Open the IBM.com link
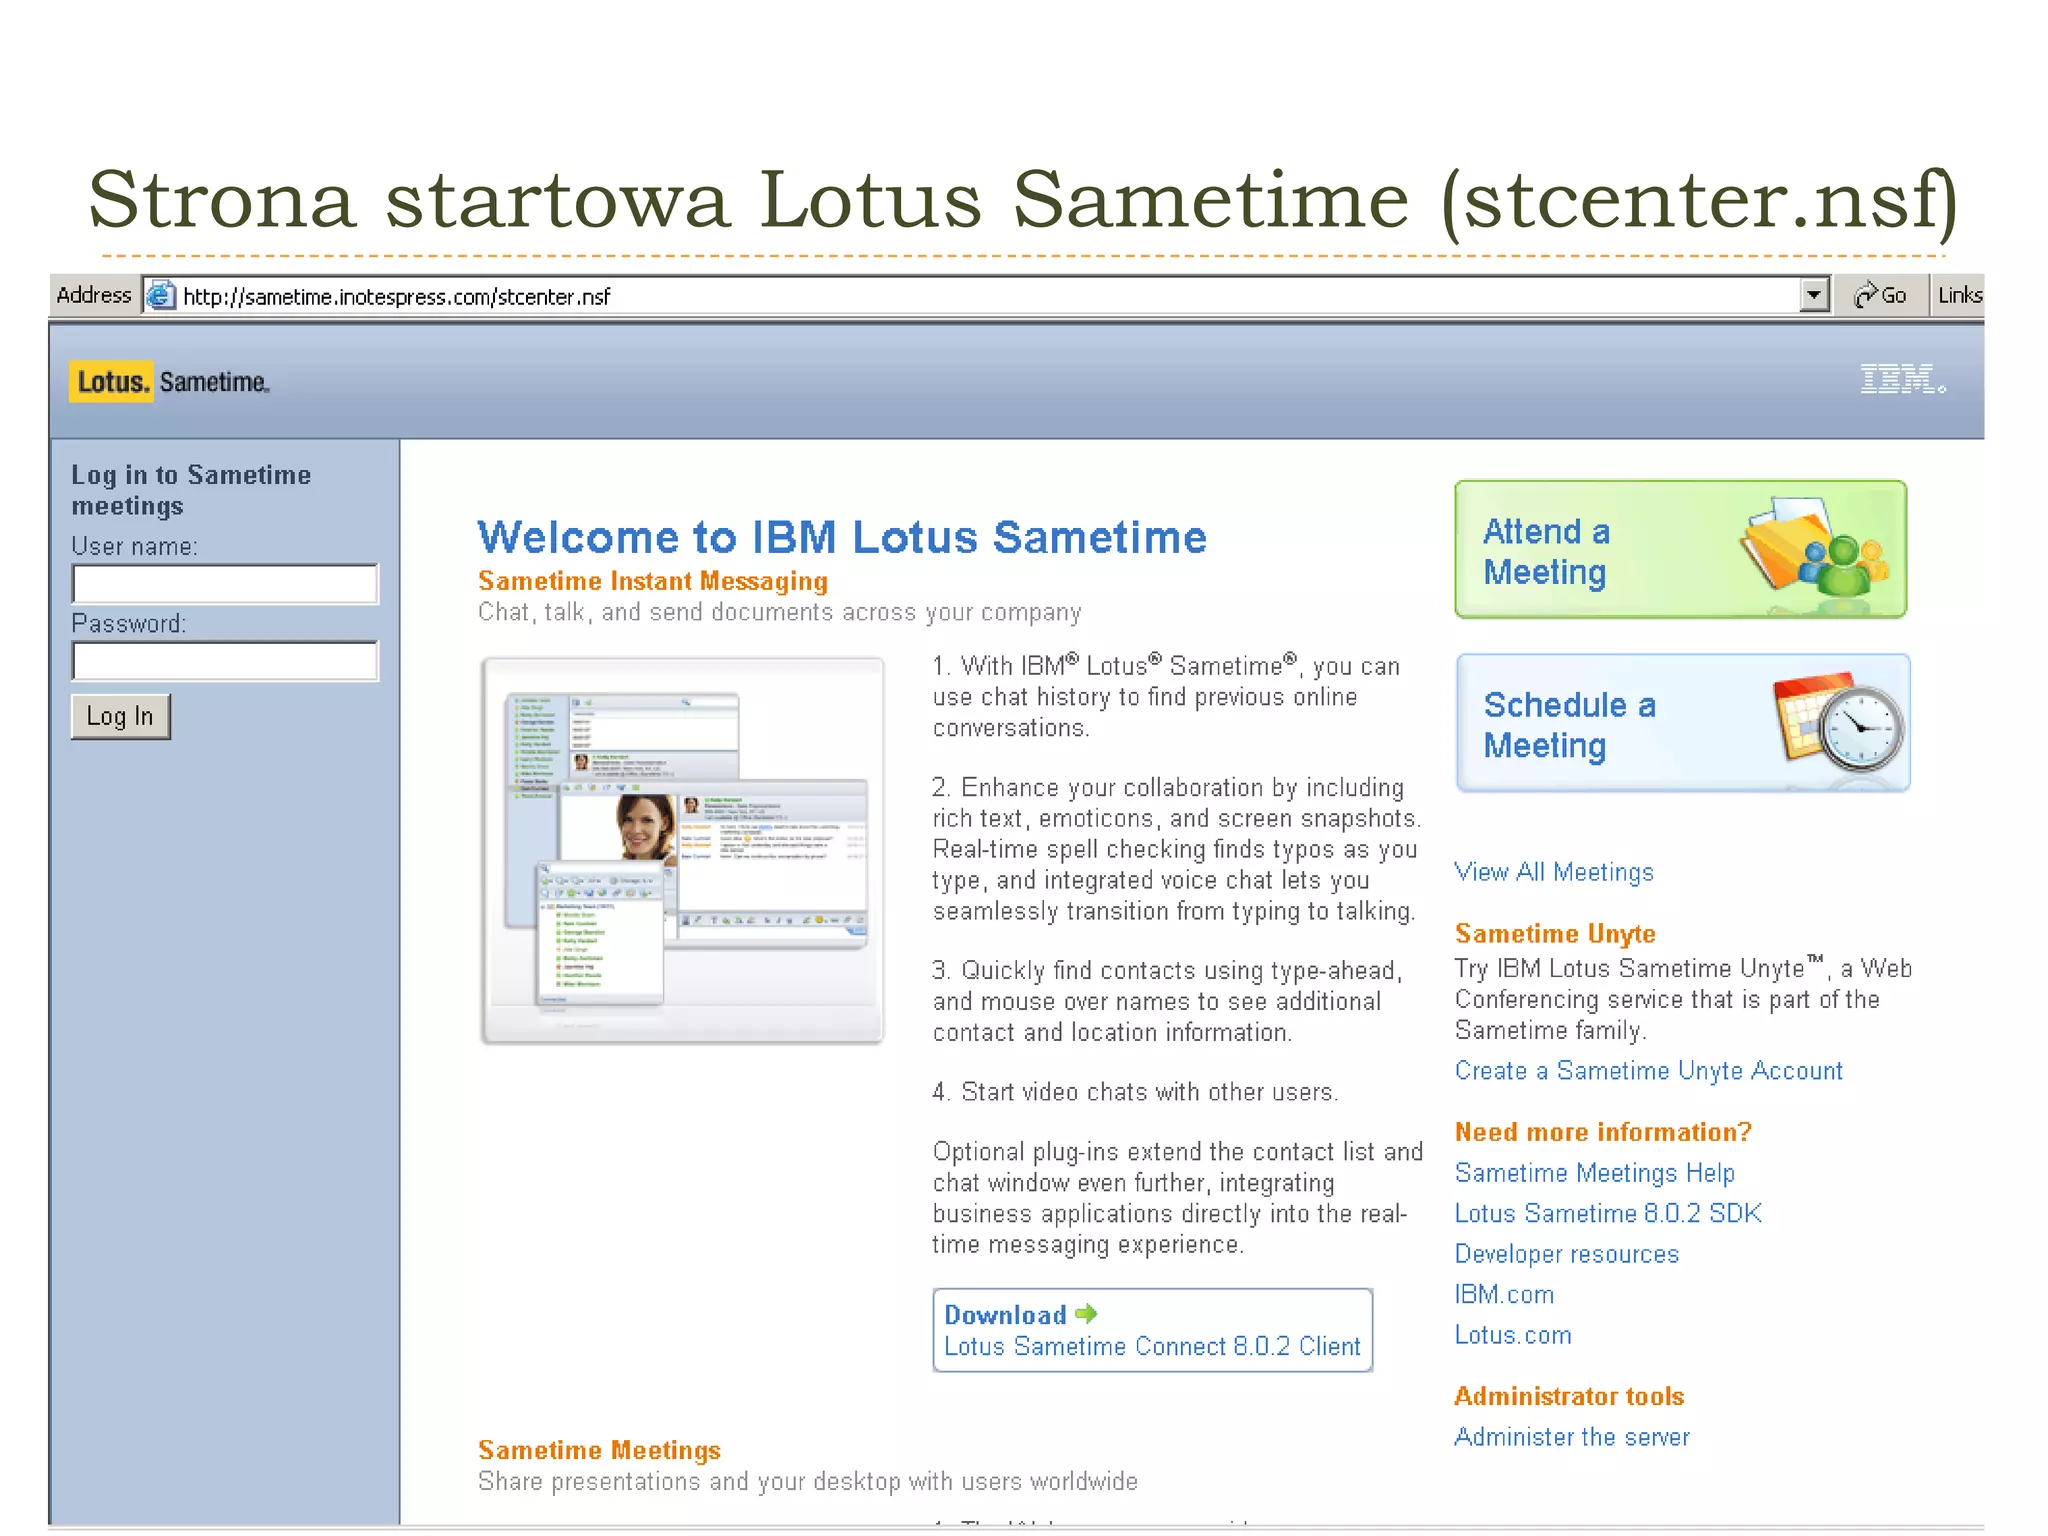The image size is (2048, 1536). tap(1504, 1295)
